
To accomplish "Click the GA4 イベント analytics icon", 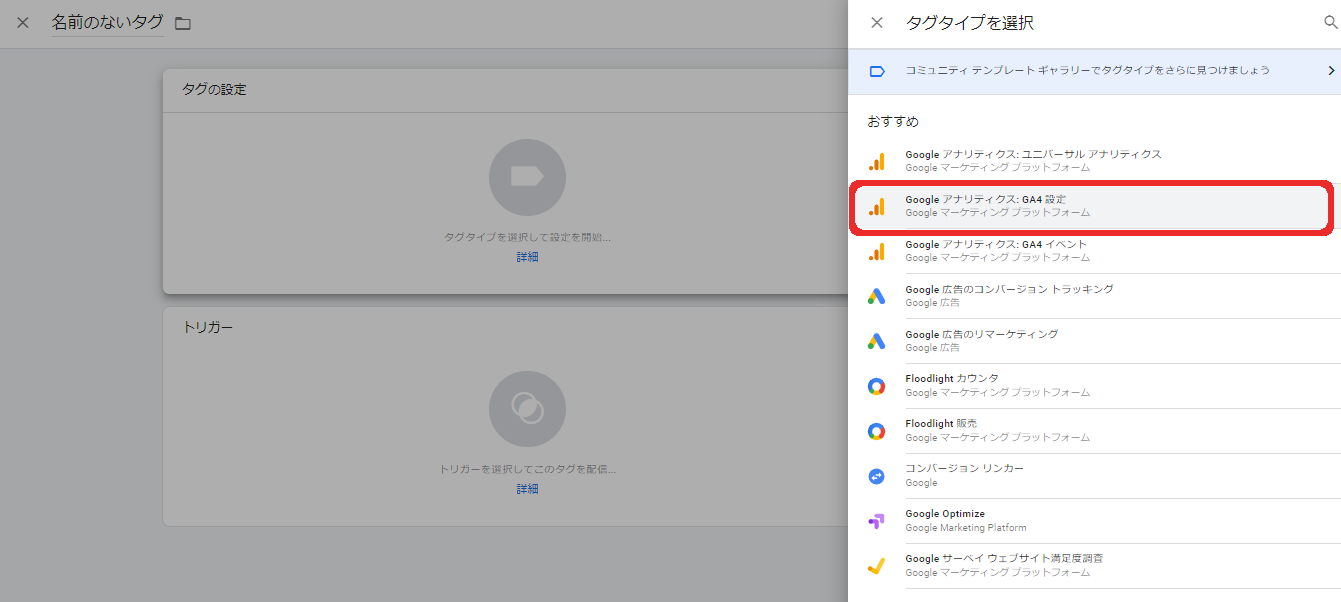I will (x=876, y=251).
